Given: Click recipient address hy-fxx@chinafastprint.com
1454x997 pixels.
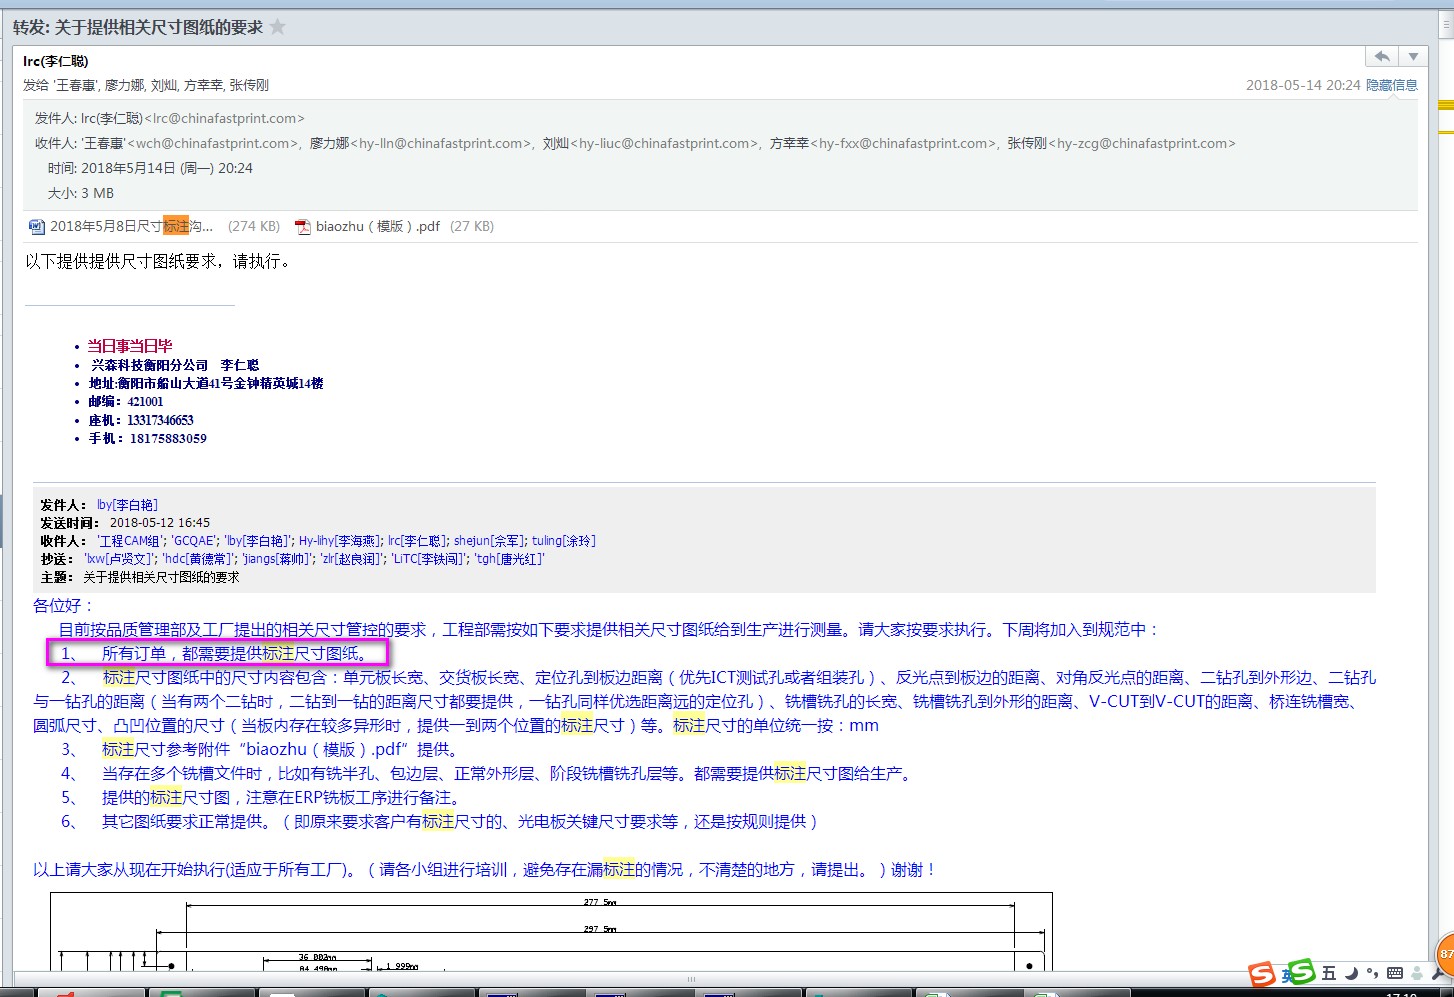Looking at the screenshot, I should point(903,143).
